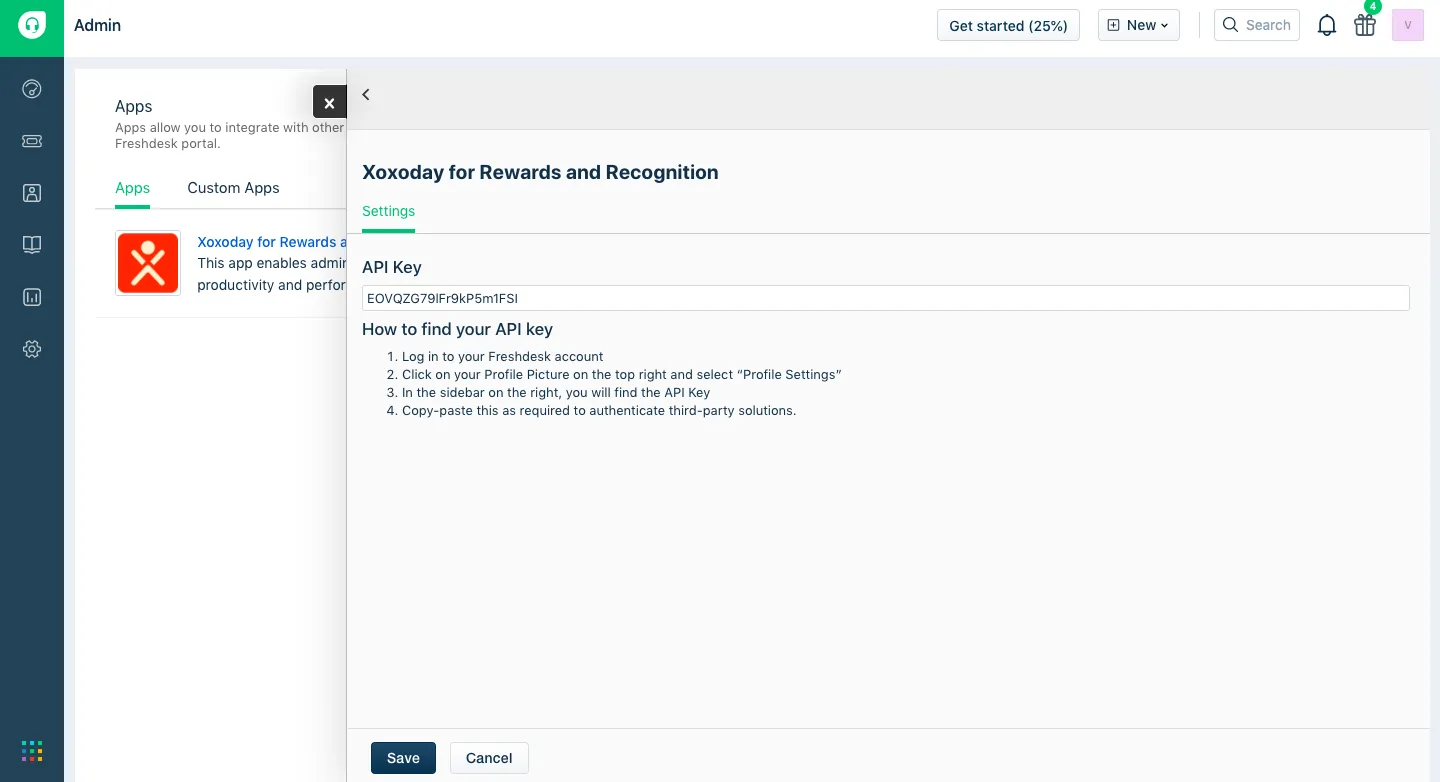Click the Get started (25%) button

pos(1008,26)
